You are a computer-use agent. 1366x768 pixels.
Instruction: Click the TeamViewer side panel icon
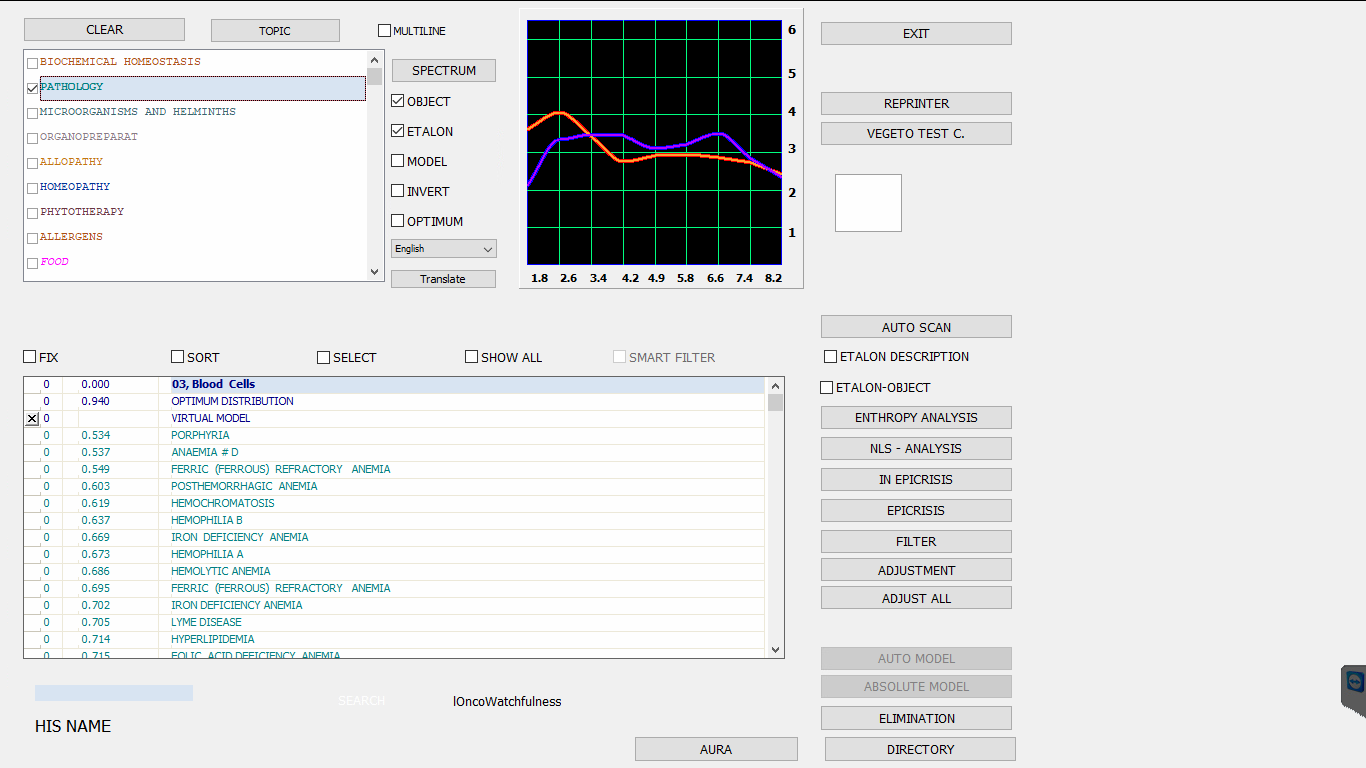(1355, 684)
